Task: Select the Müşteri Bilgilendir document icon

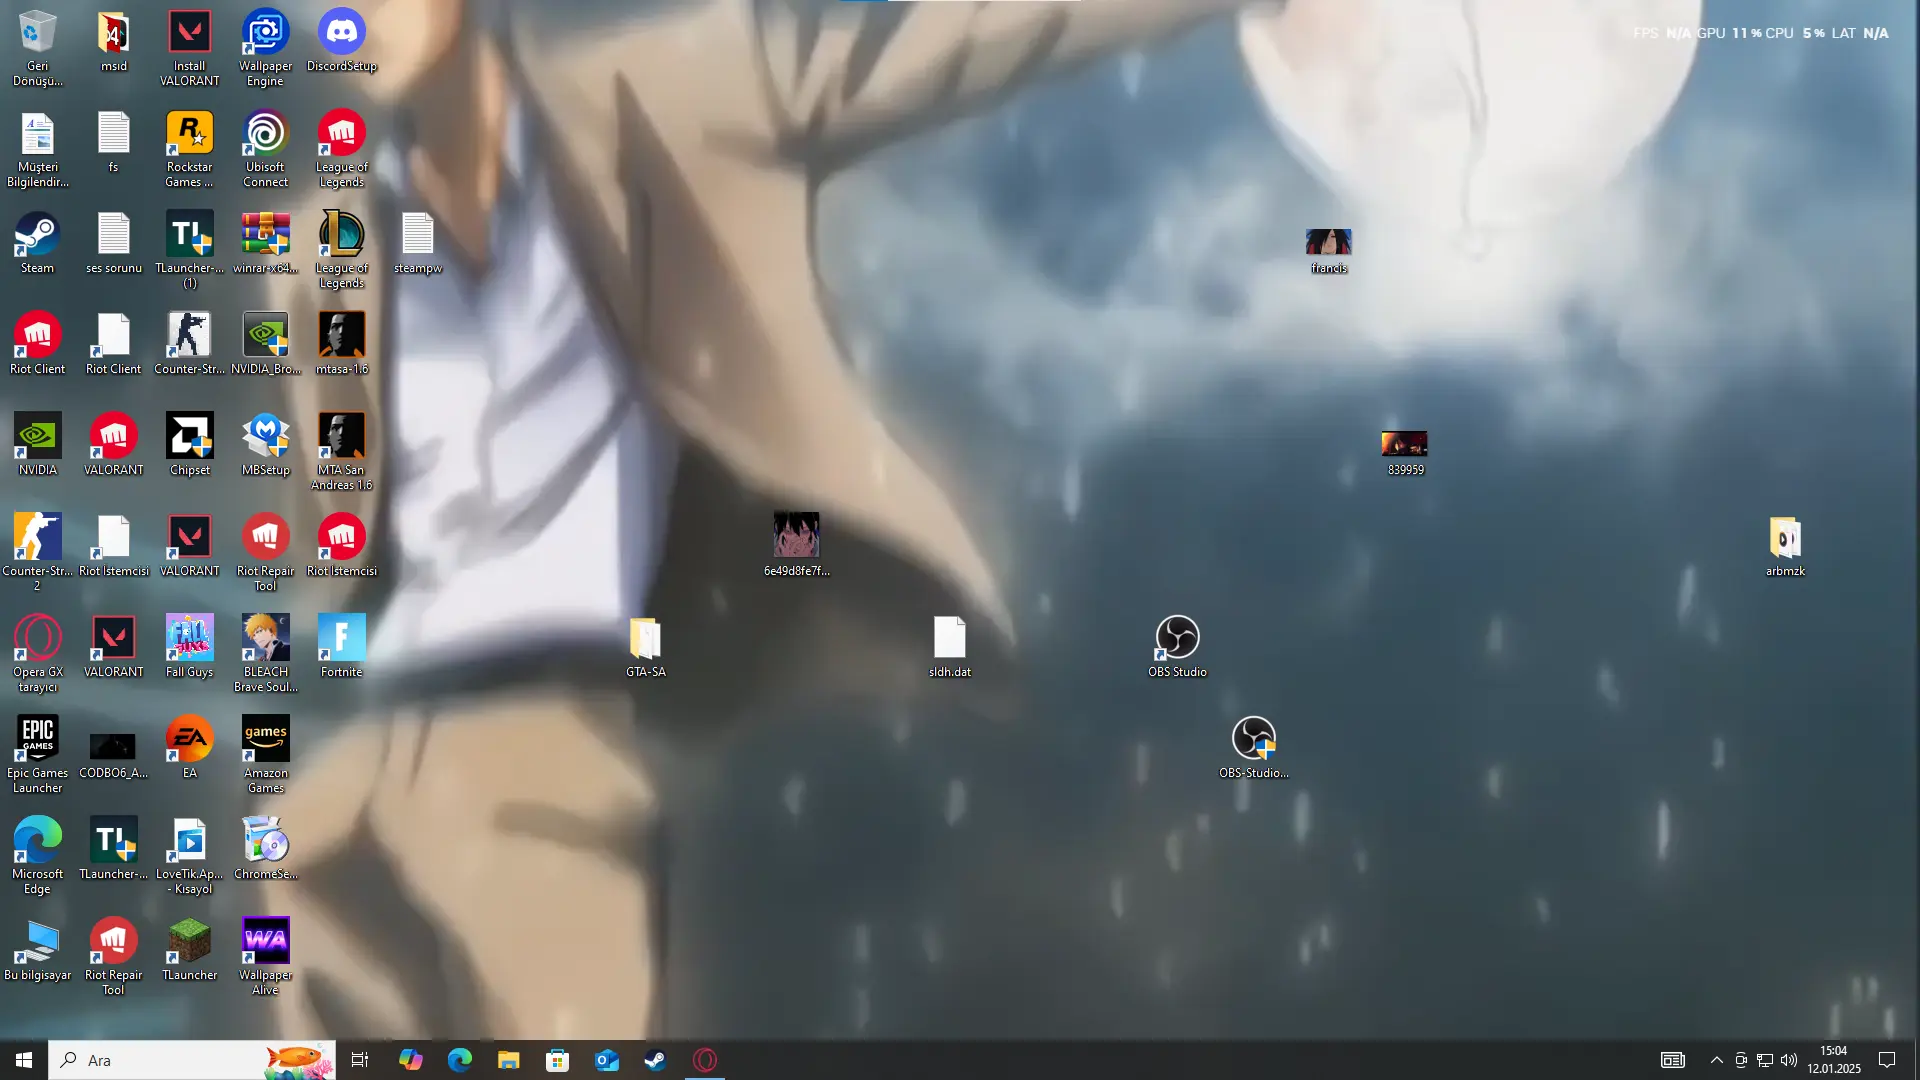Action: [x=37, y=149]
